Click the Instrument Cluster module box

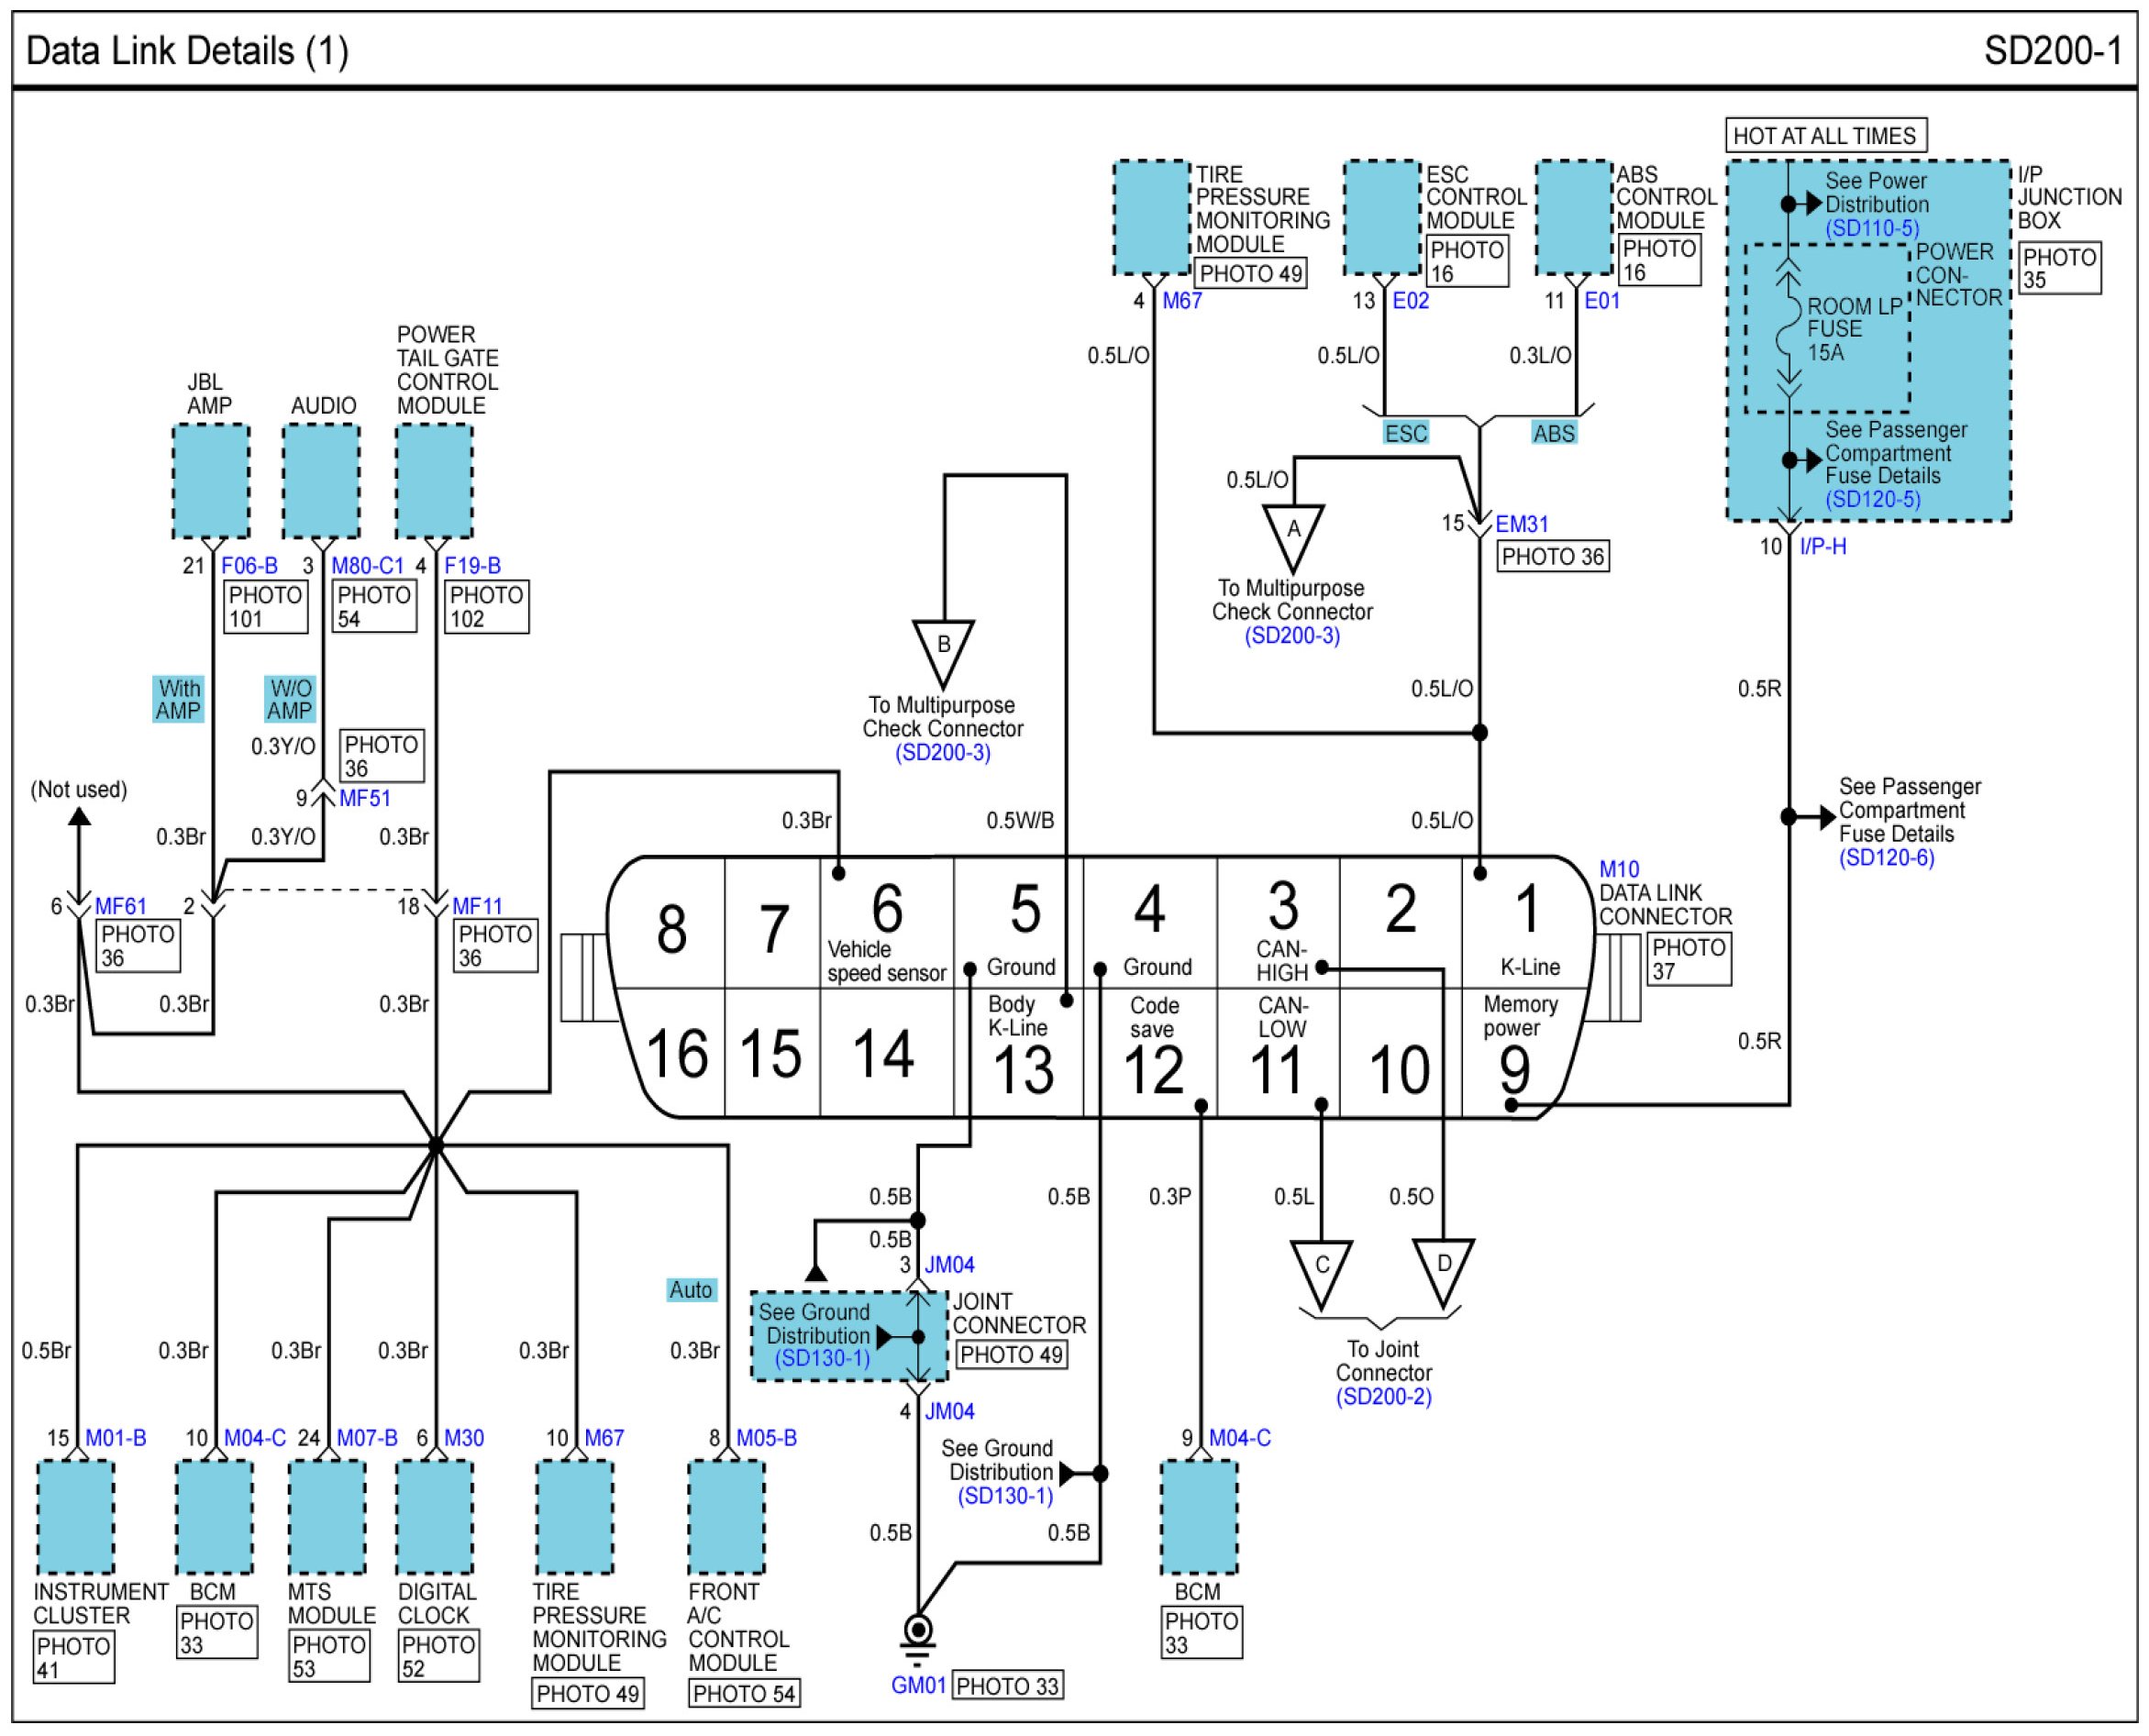click(75, 1517)
